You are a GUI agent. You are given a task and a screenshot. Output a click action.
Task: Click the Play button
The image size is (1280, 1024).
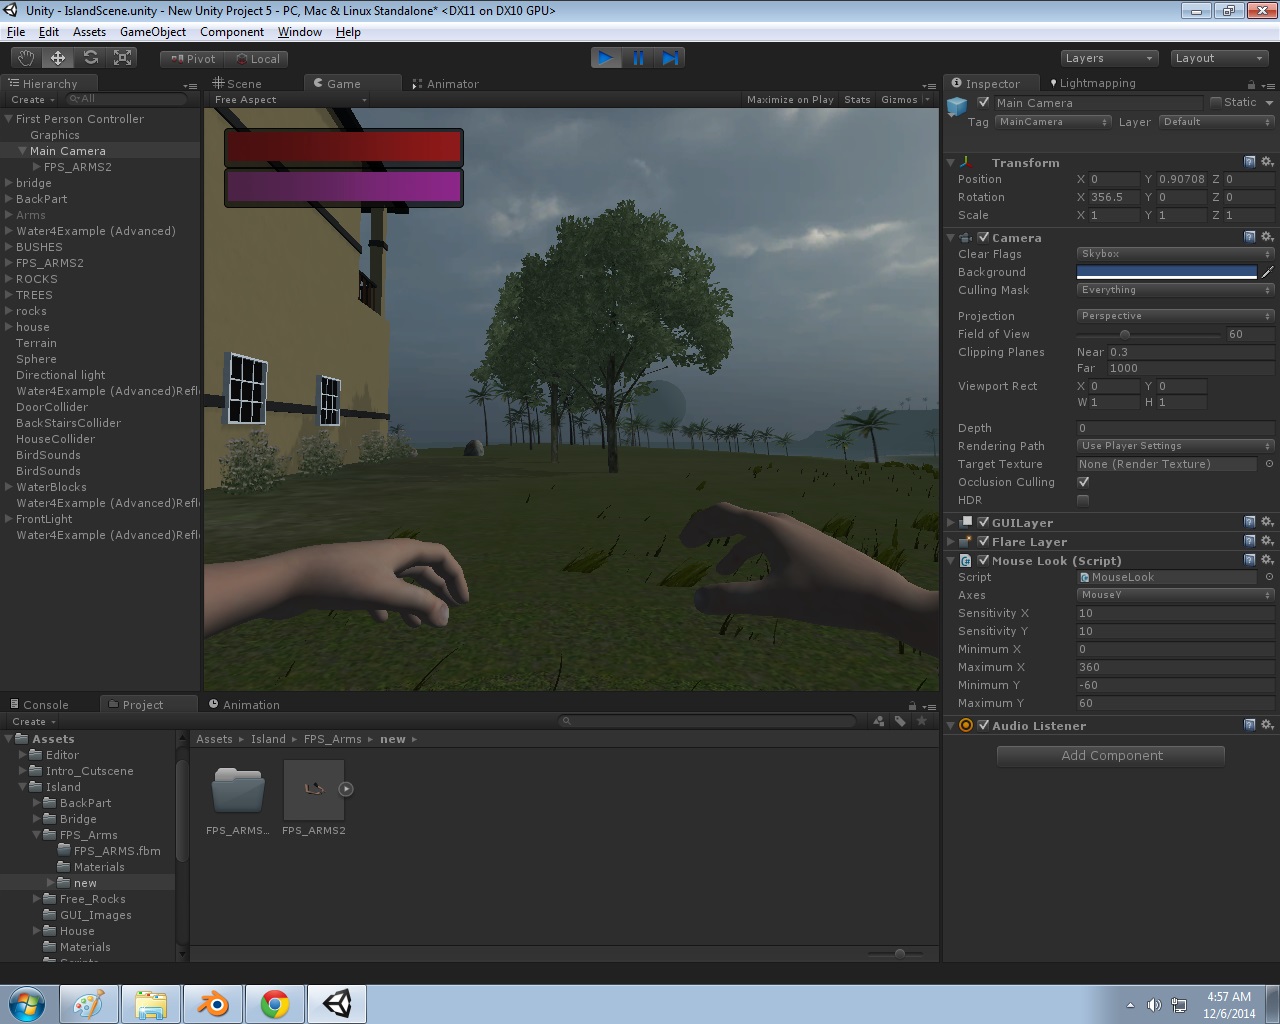(606, 58)
